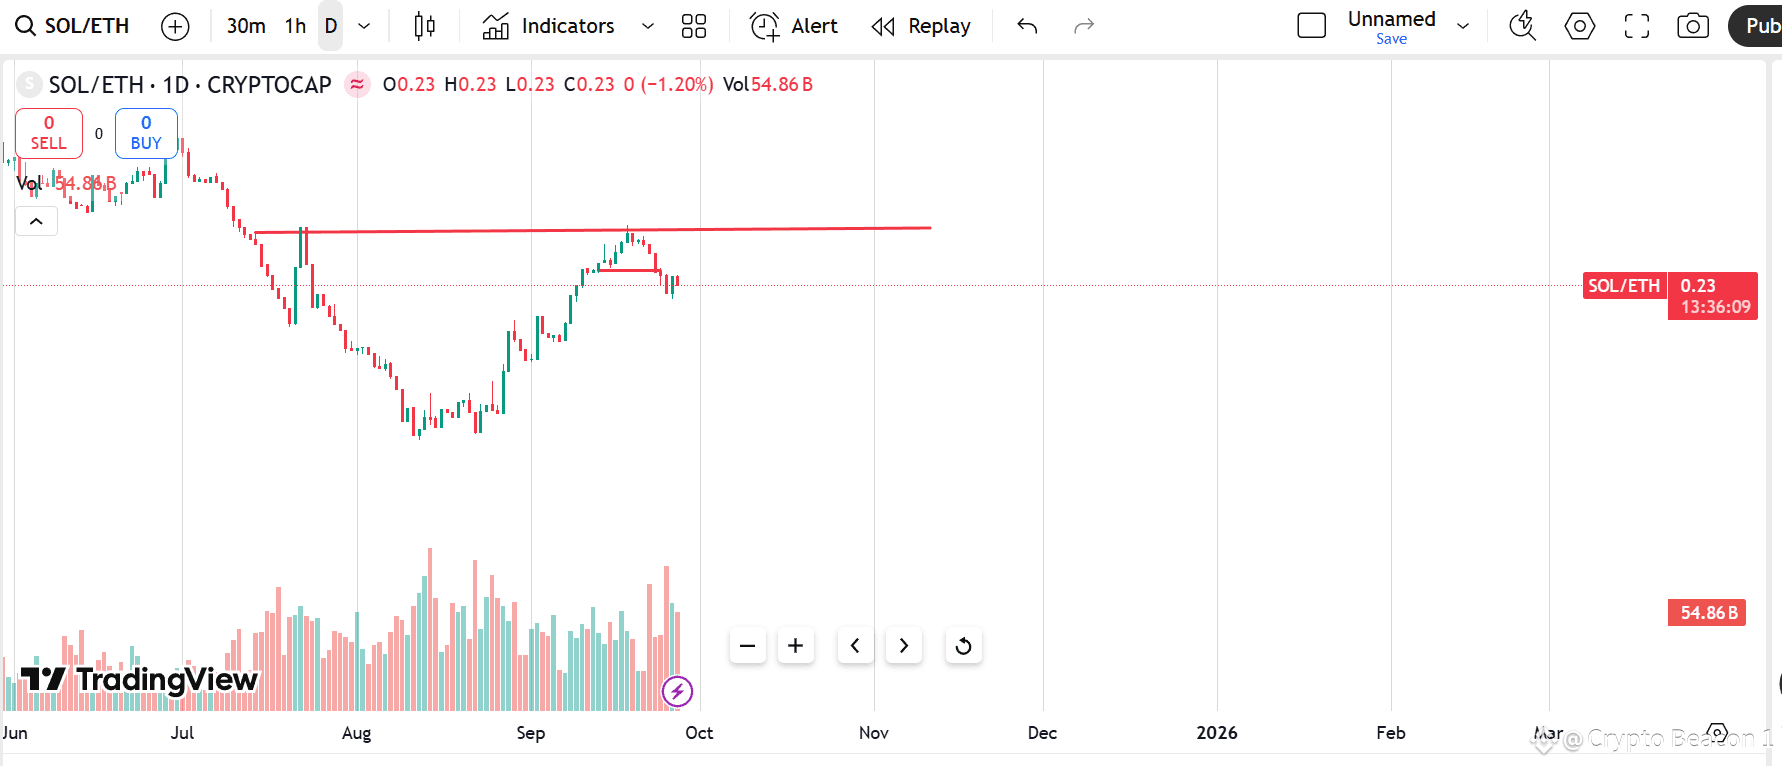The height and width of the screenshot is (766, 1782).
Task: Open Unnamed layout dropdown menu
Action: 1463,27
